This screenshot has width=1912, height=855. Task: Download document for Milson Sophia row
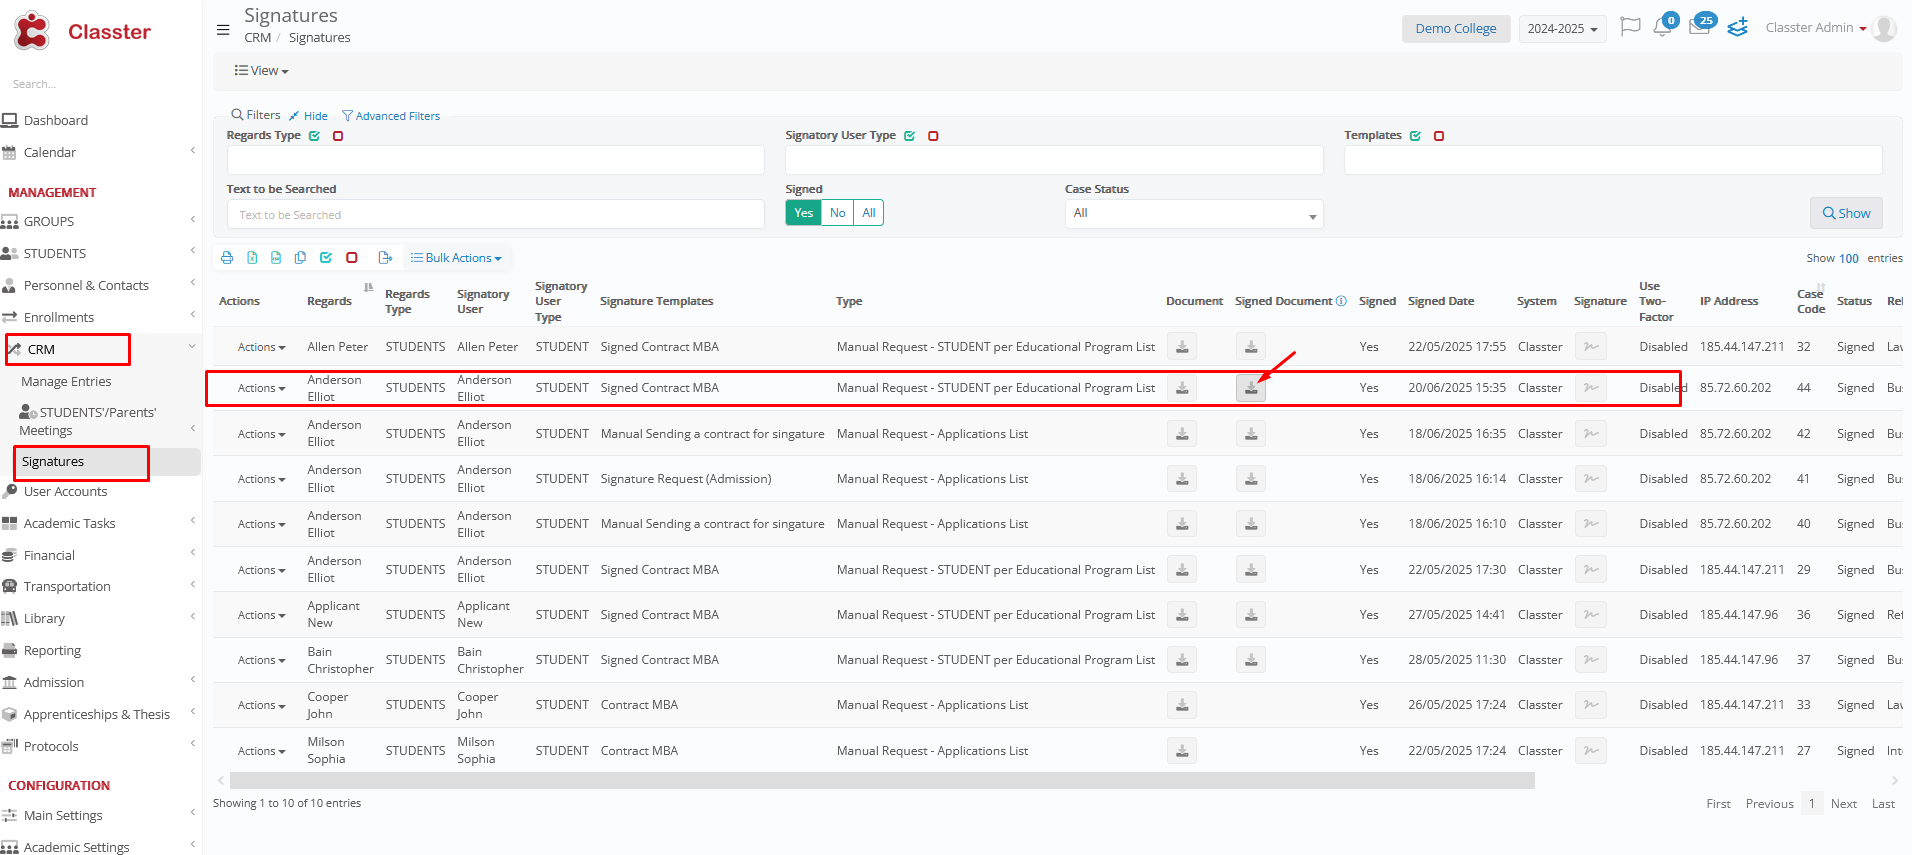1182,751
